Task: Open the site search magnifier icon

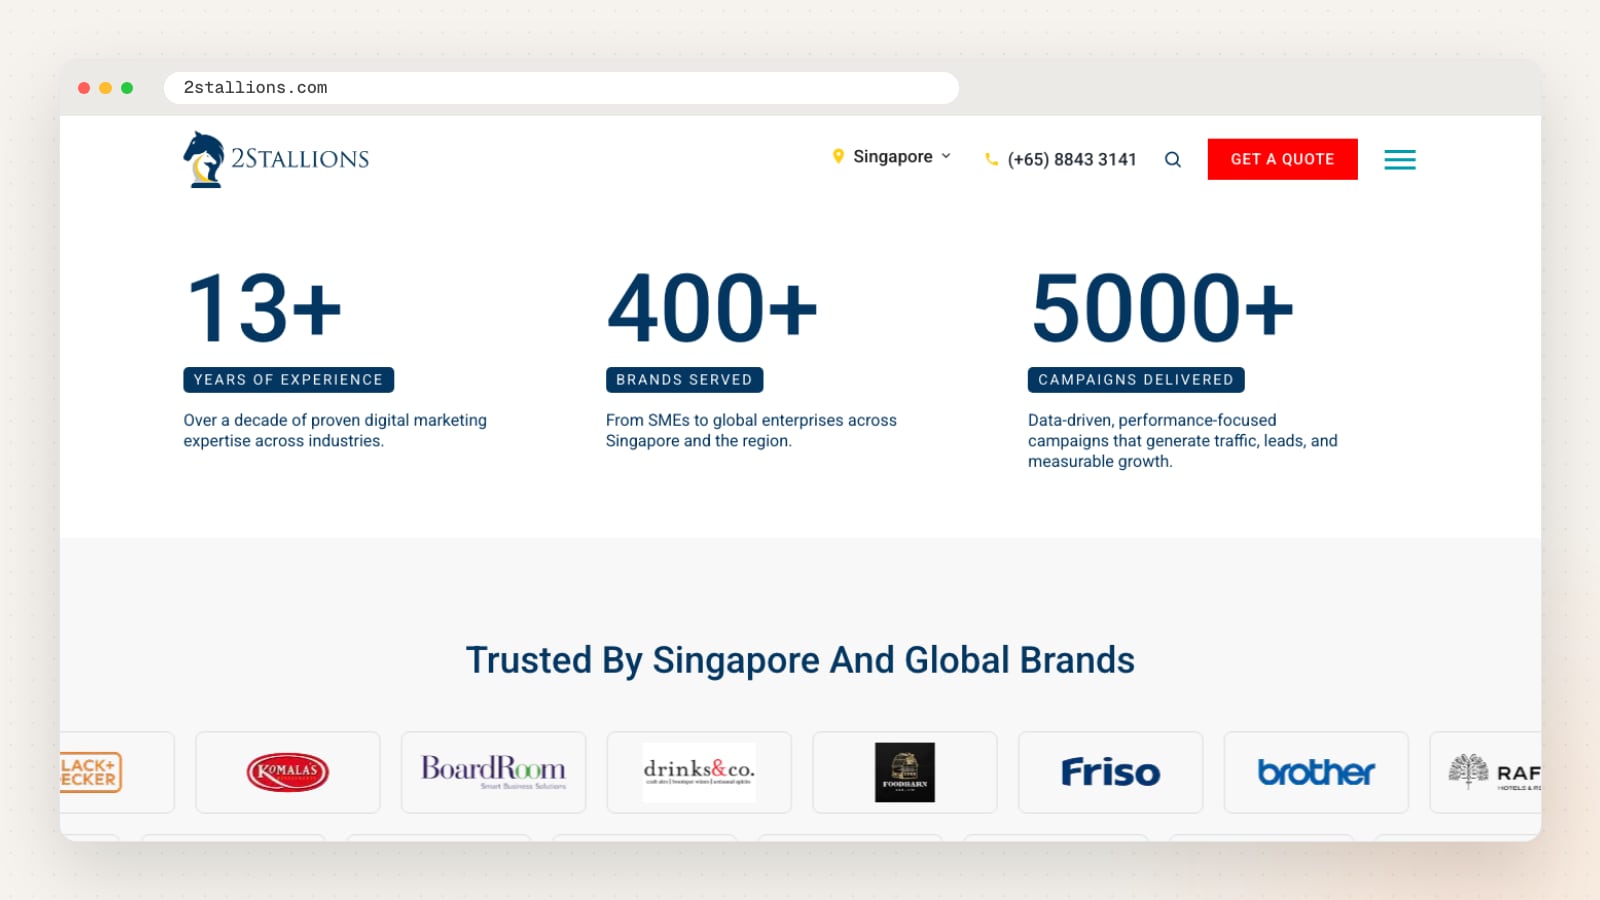Action: [x=1173, y=159]
